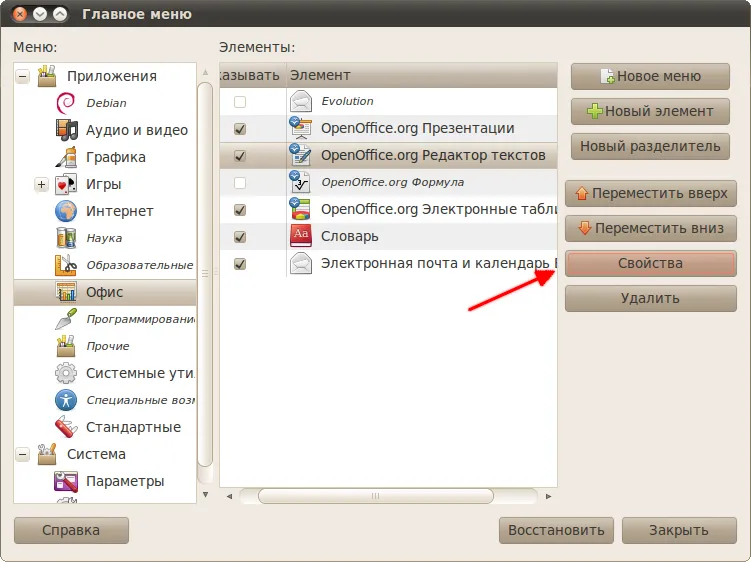The image size is (751, 562).
Task: Uncheck the Электронные таблицы checkbox
Action: 240,209
